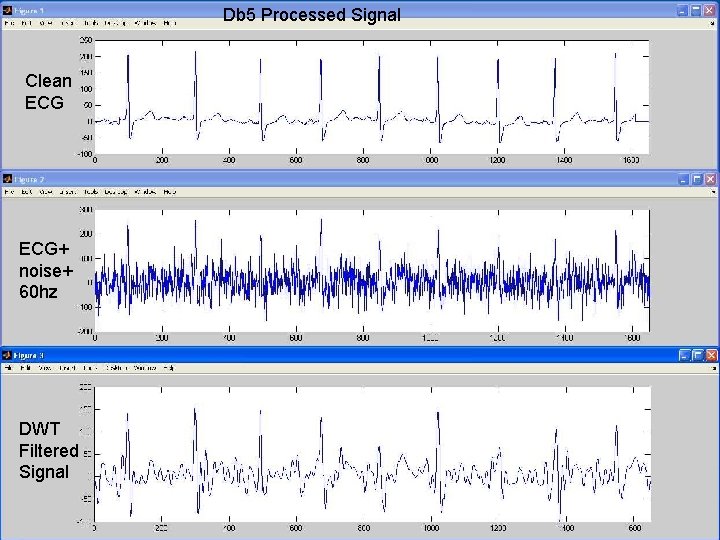The height and width of the screenshot is (540, 720).
Task: Open the Tools menu in Figure 2
Action: point(90,192)
